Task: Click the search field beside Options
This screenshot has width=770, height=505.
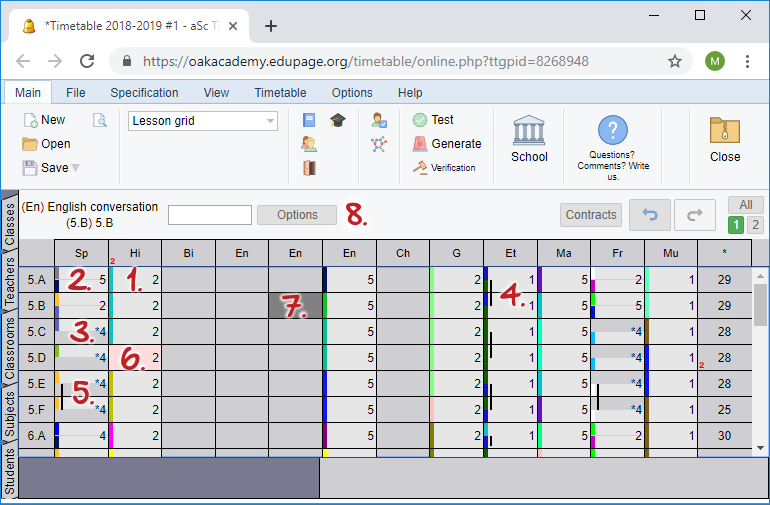Action: click(x=209, y=215)
